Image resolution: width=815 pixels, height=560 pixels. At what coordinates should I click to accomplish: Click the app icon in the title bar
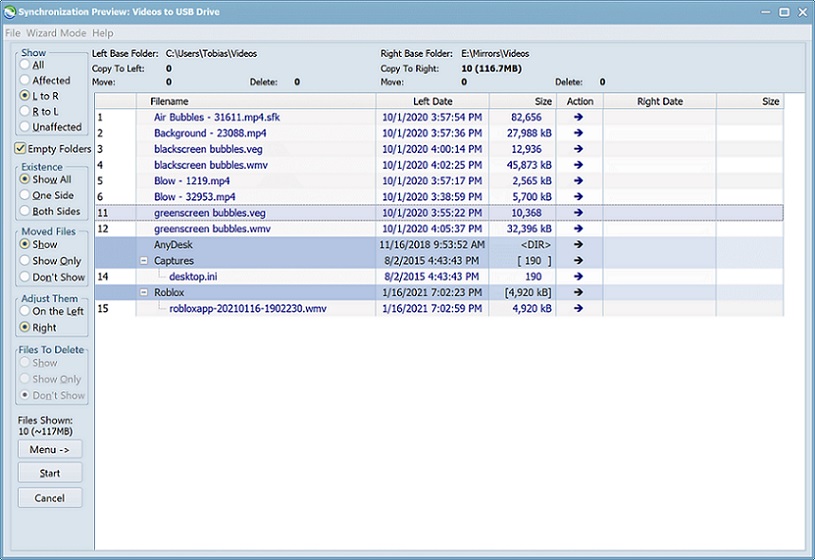coord(9,11)
